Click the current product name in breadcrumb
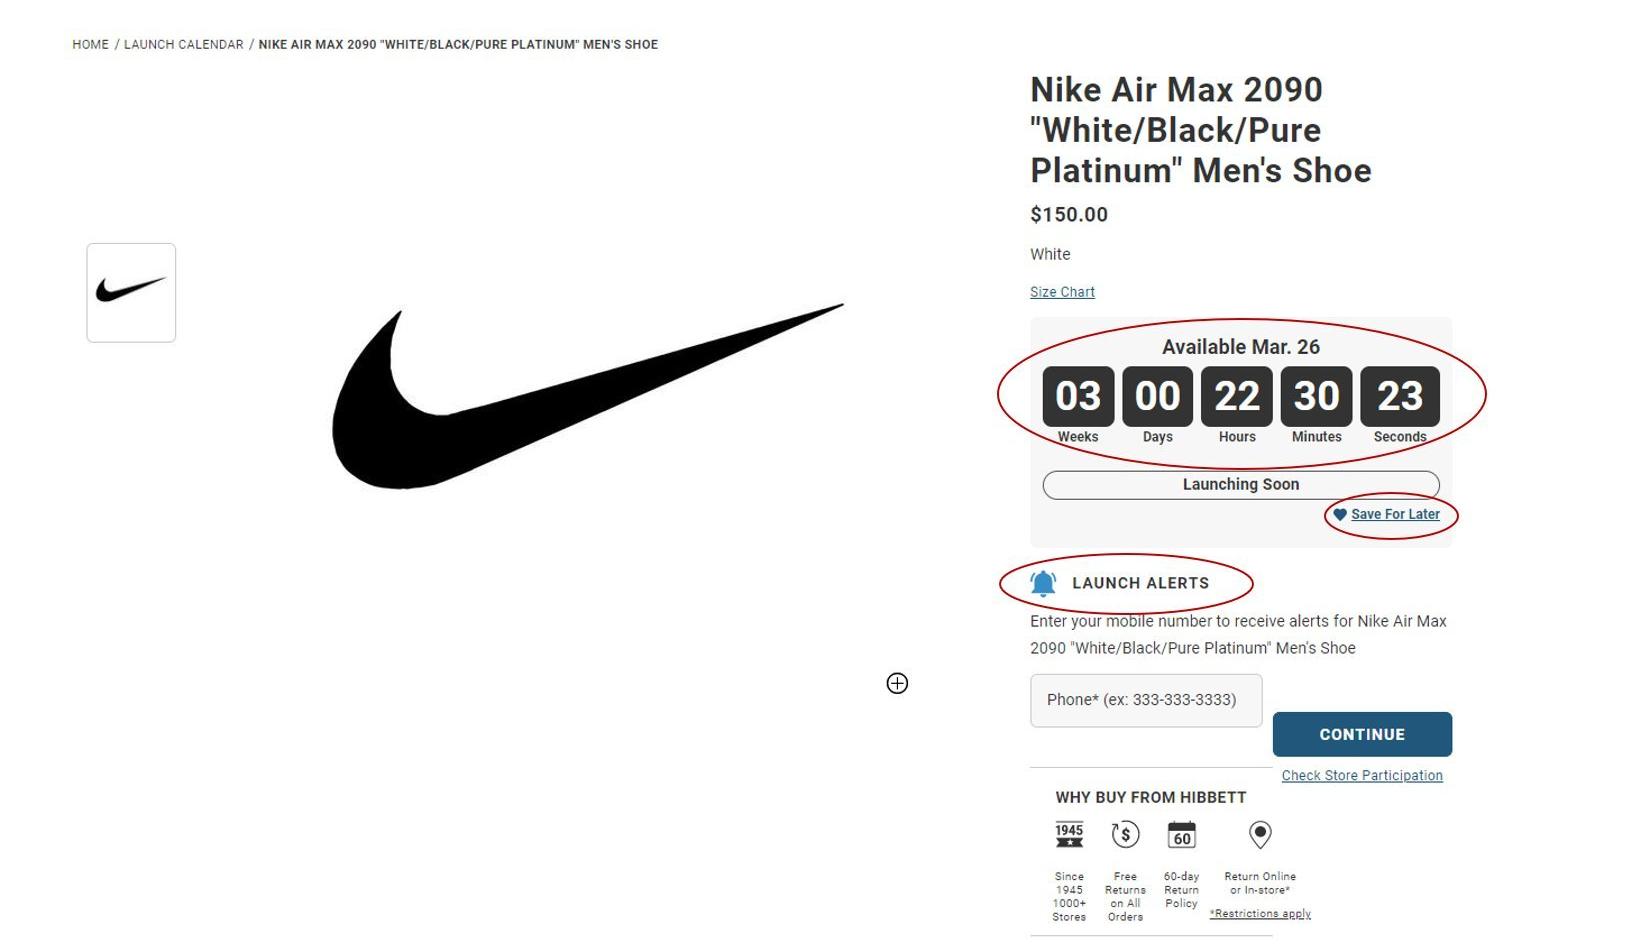The image size is (1650, 949). coord(458,45)
